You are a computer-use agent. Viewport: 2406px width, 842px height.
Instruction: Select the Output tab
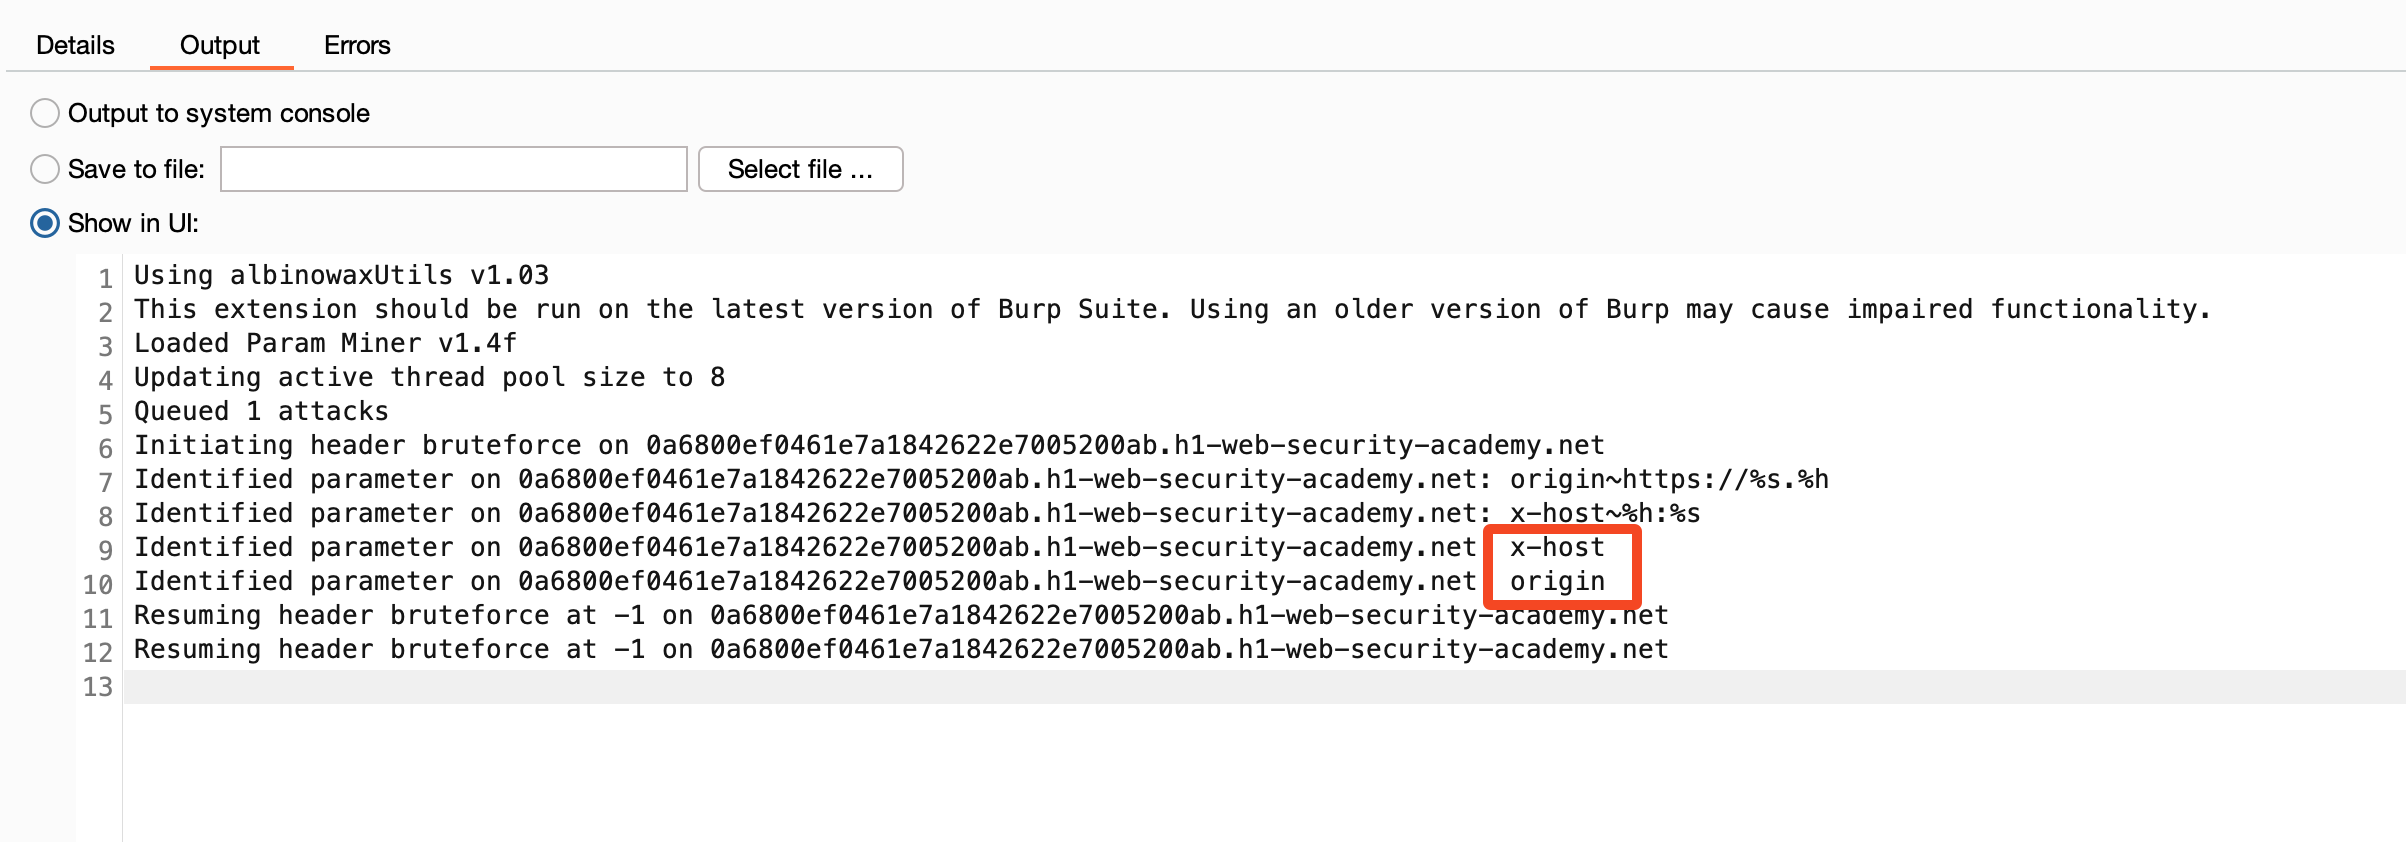tap(220, 45)
